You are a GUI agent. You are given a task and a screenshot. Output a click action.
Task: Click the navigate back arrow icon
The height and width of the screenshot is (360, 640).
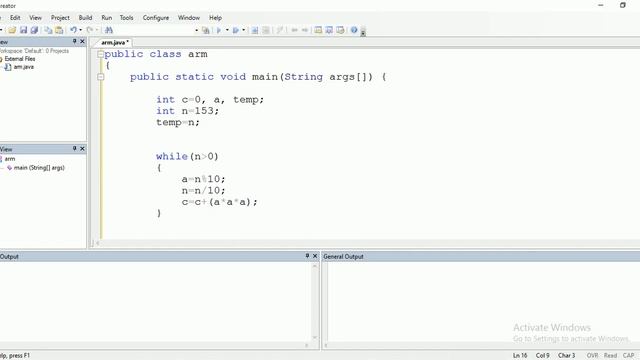pos(294,30)
